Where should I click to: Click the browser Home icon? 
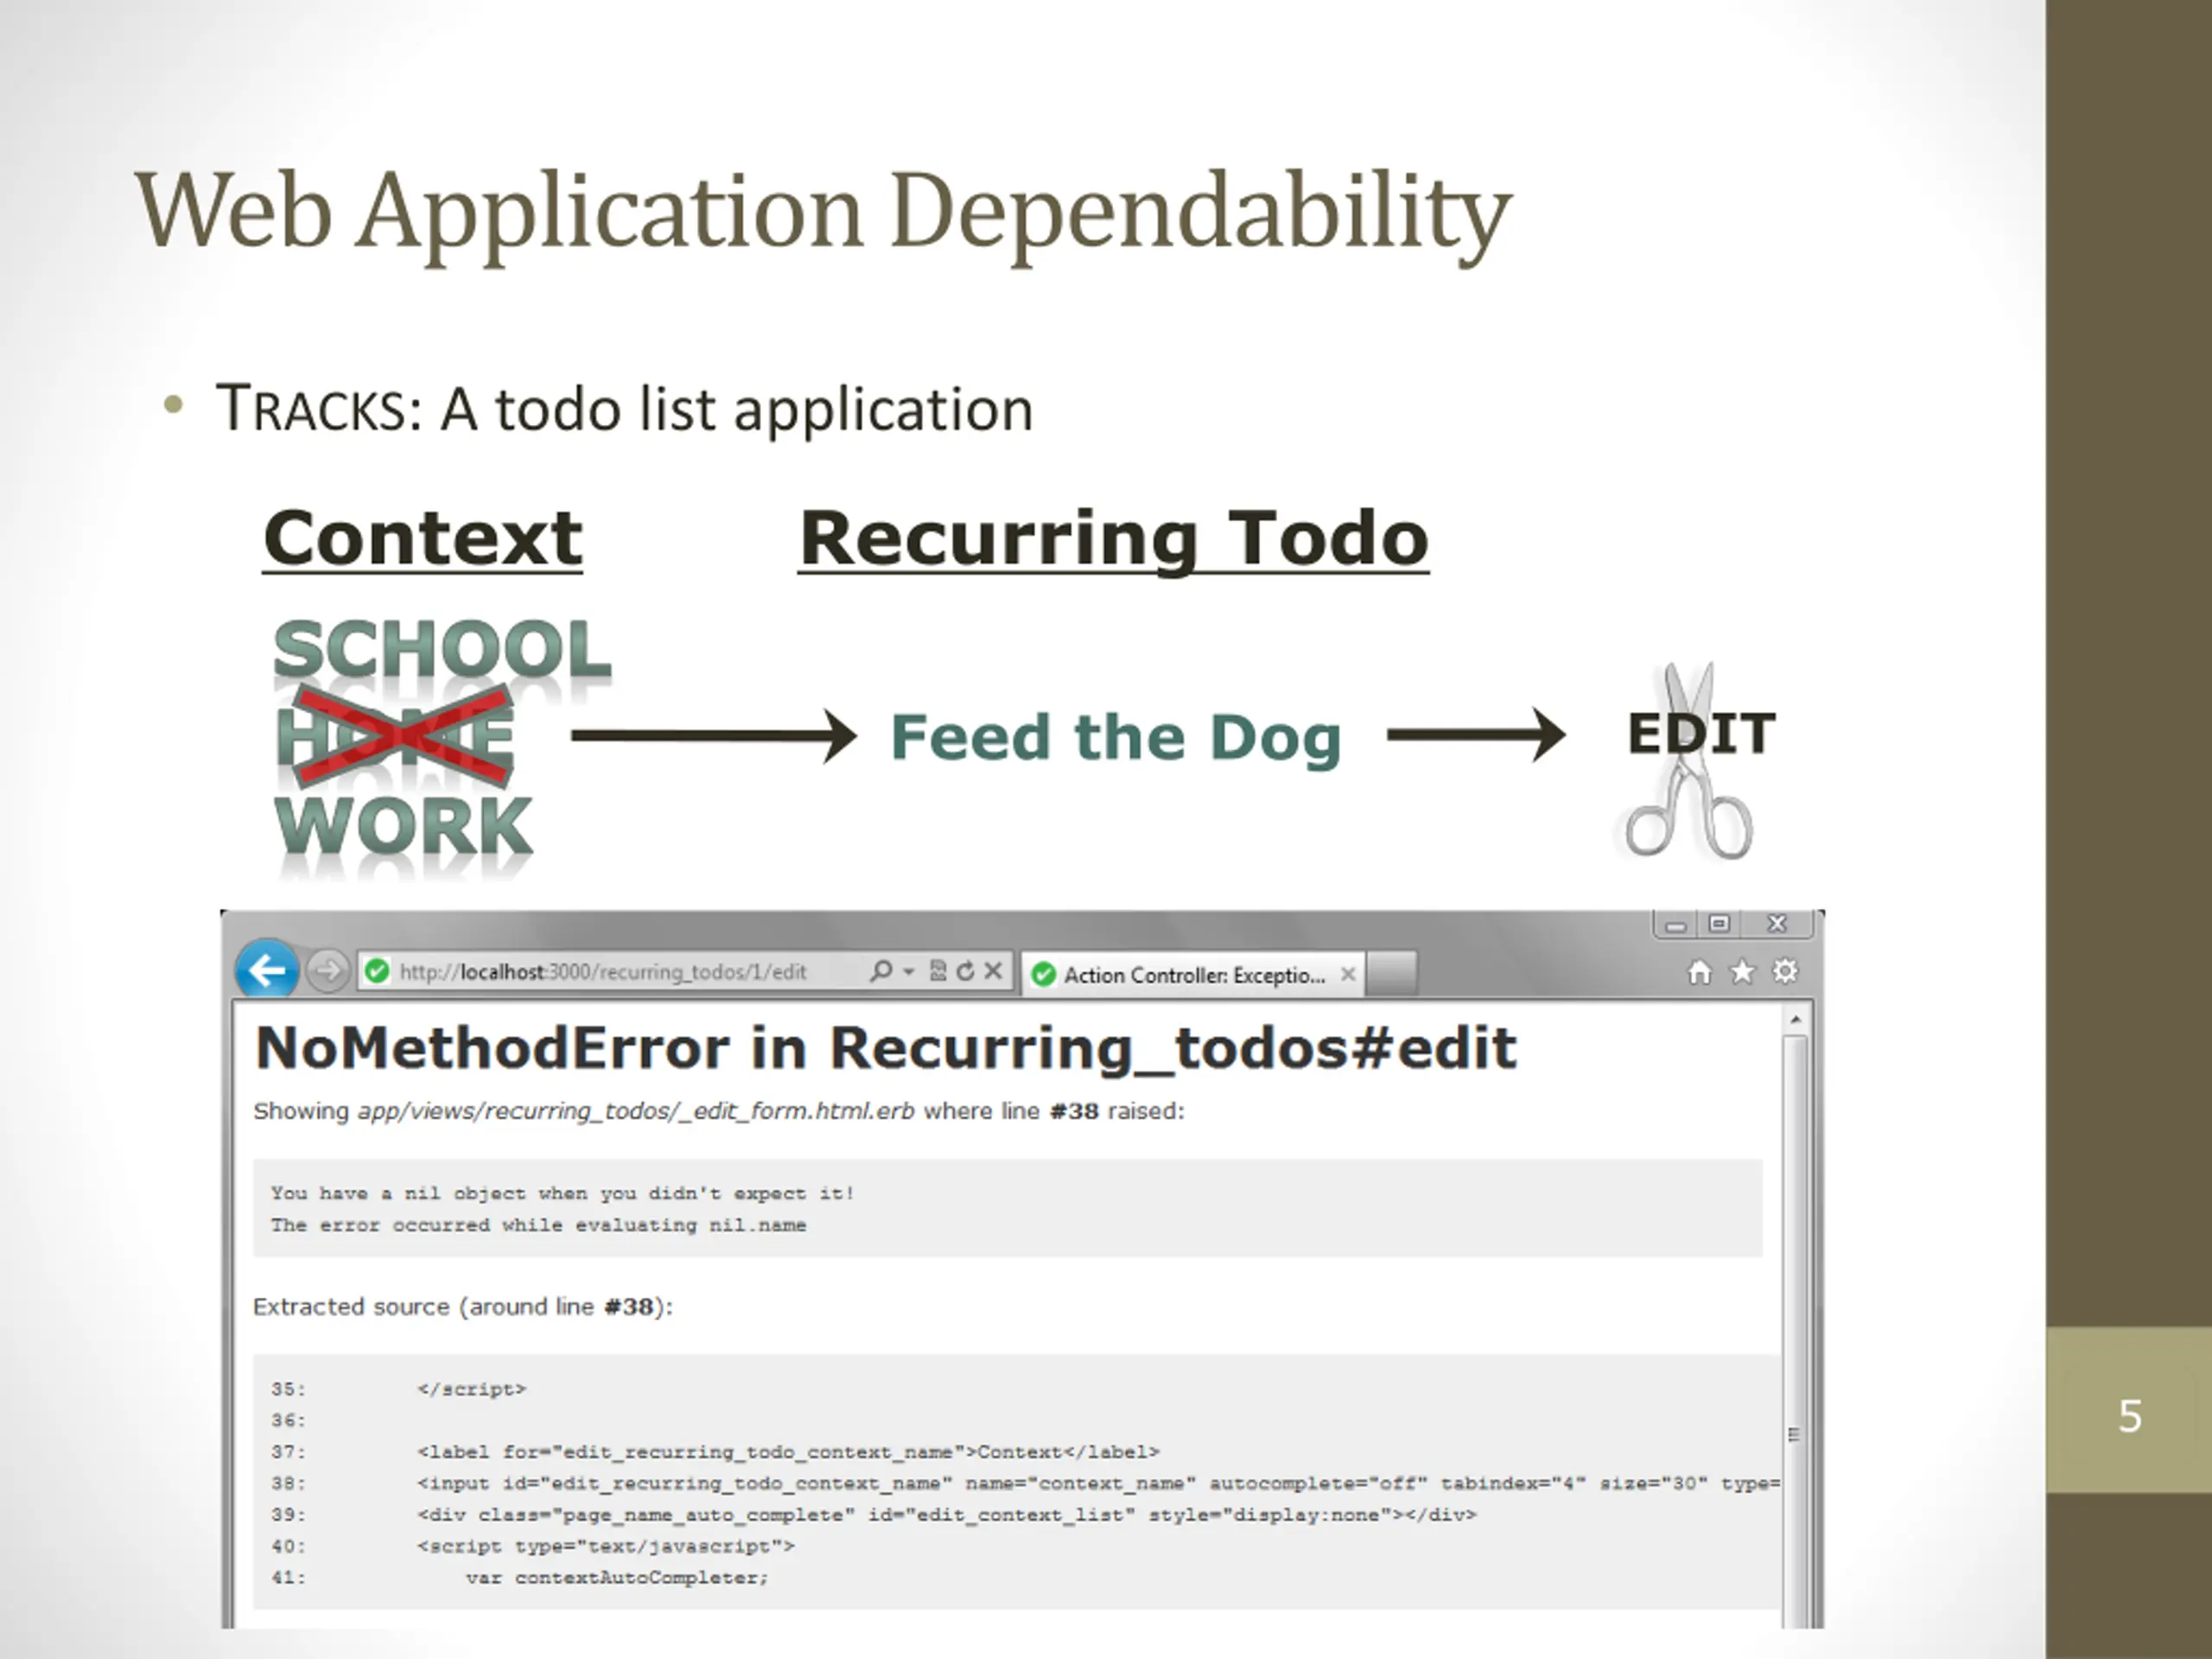click(1700, 972)
